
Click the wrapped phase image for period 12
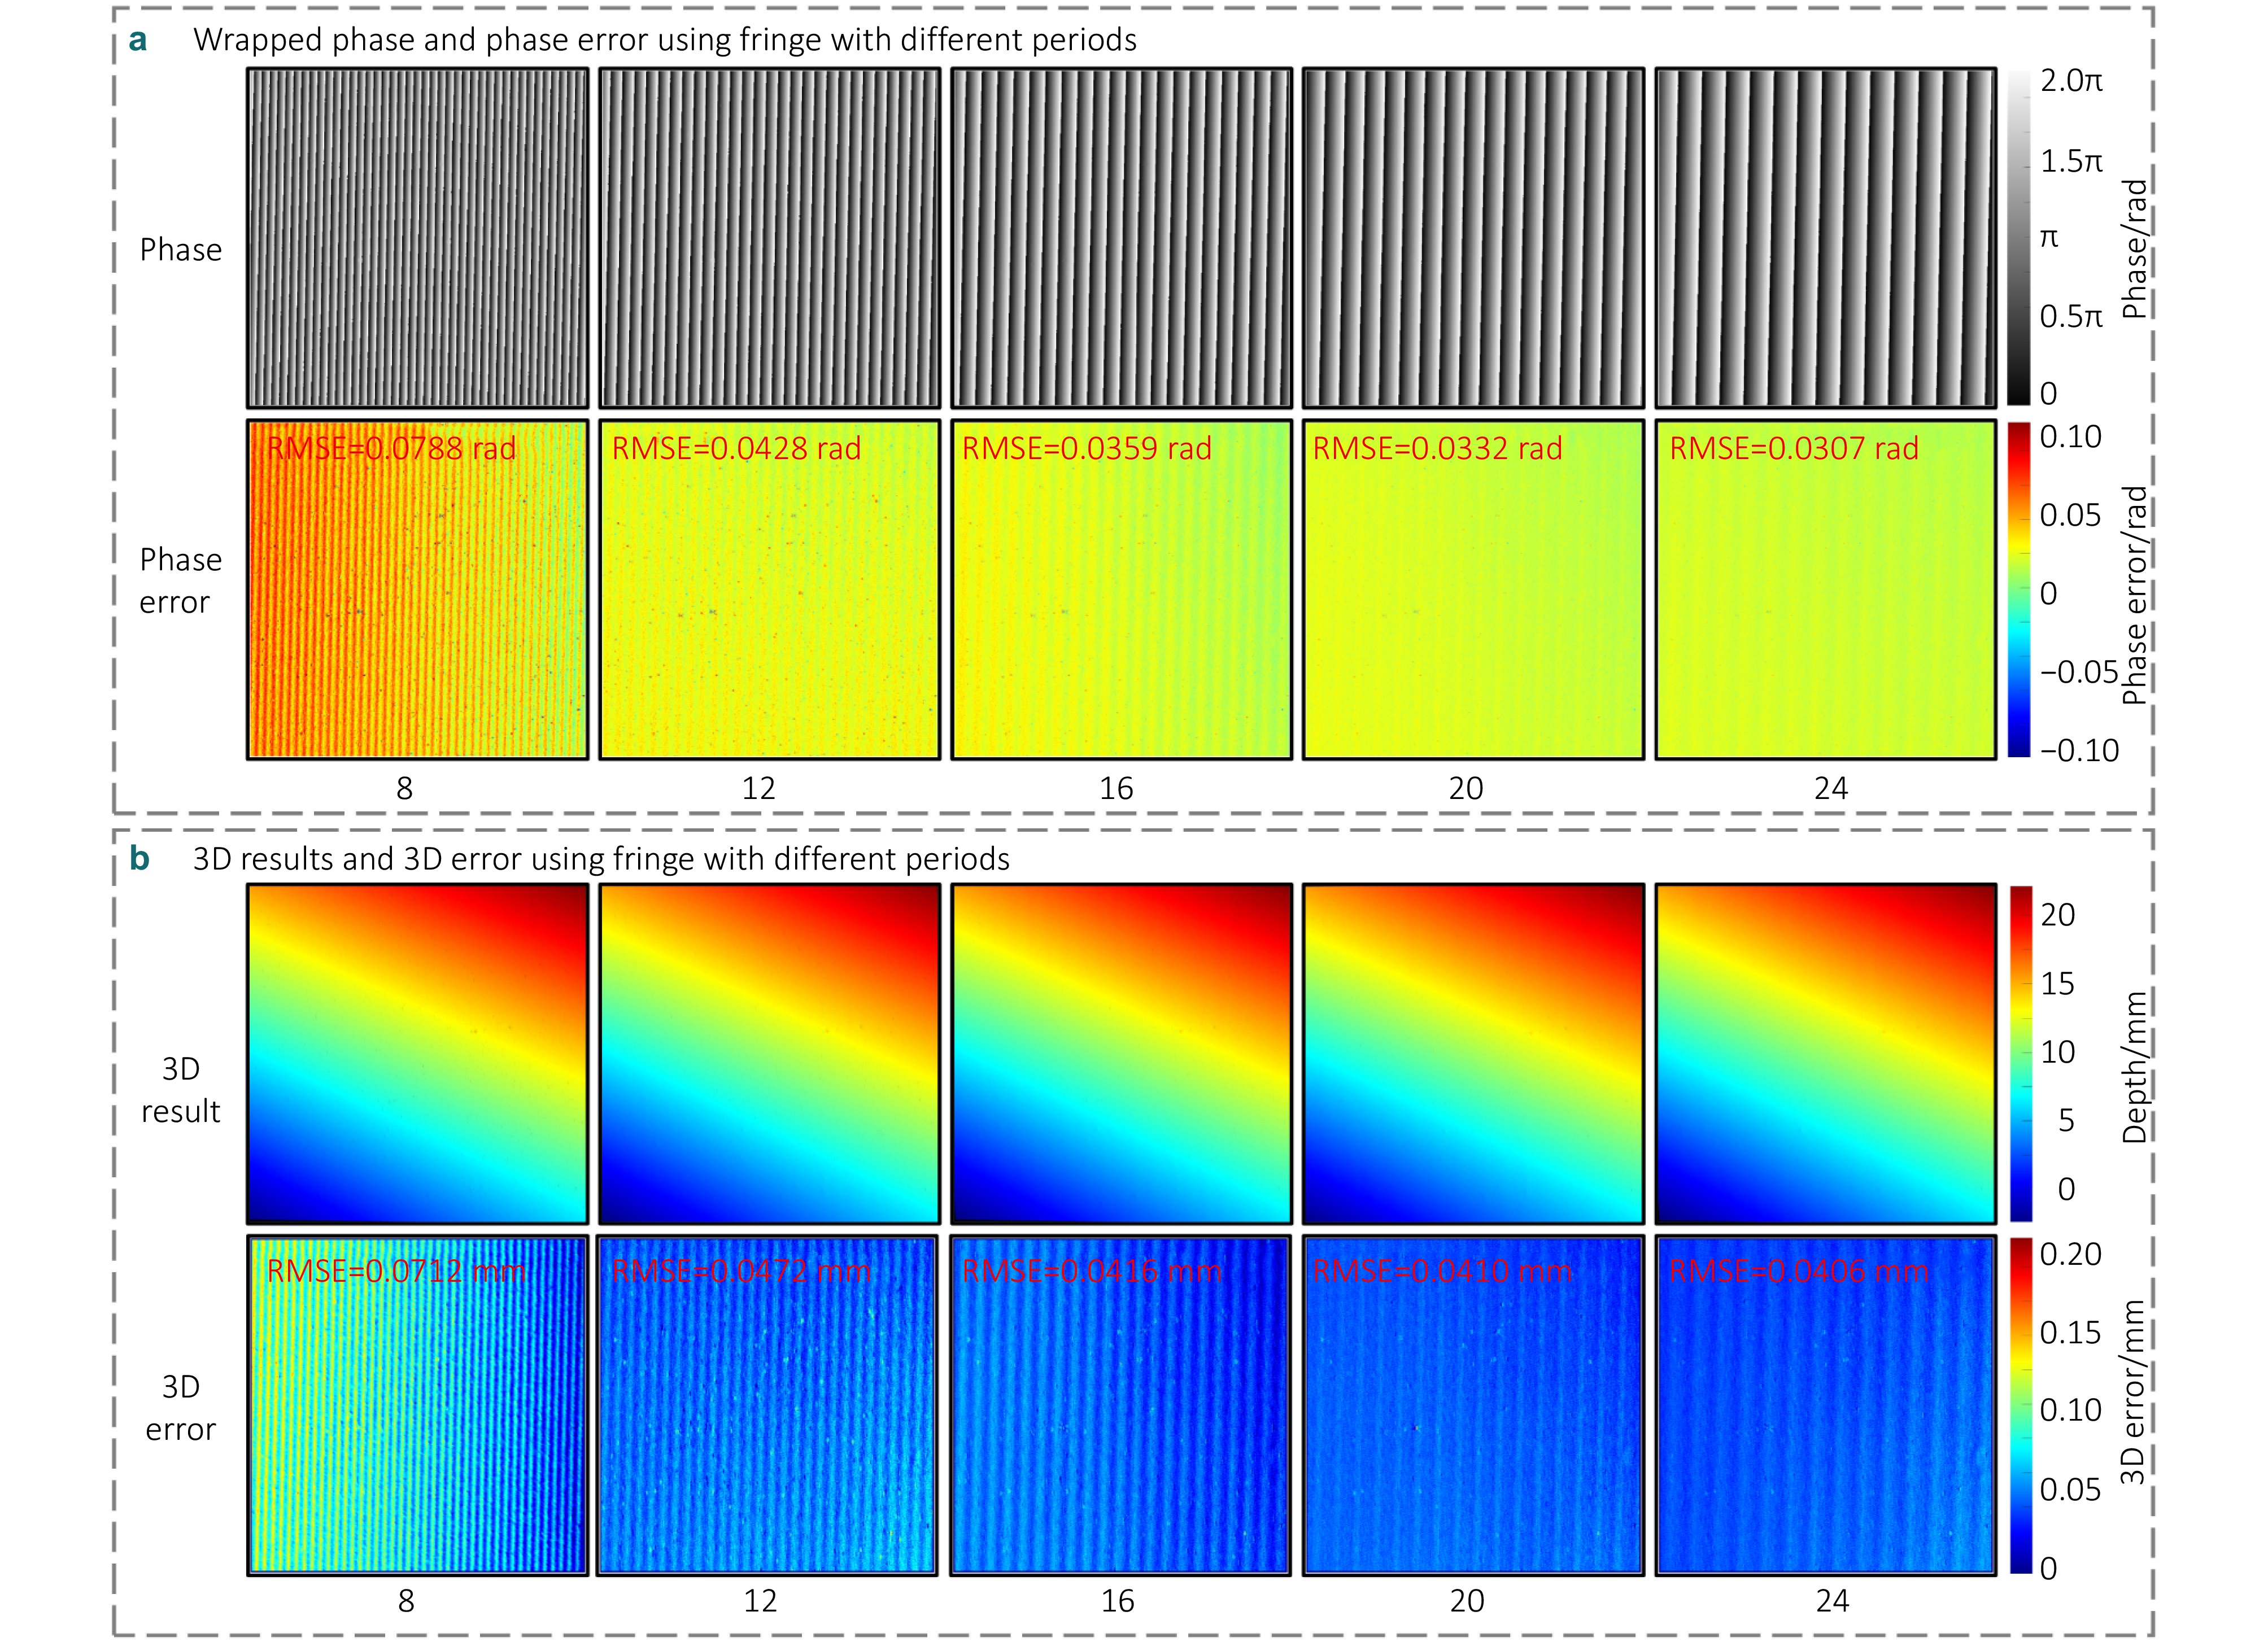(x=769, y=238)
